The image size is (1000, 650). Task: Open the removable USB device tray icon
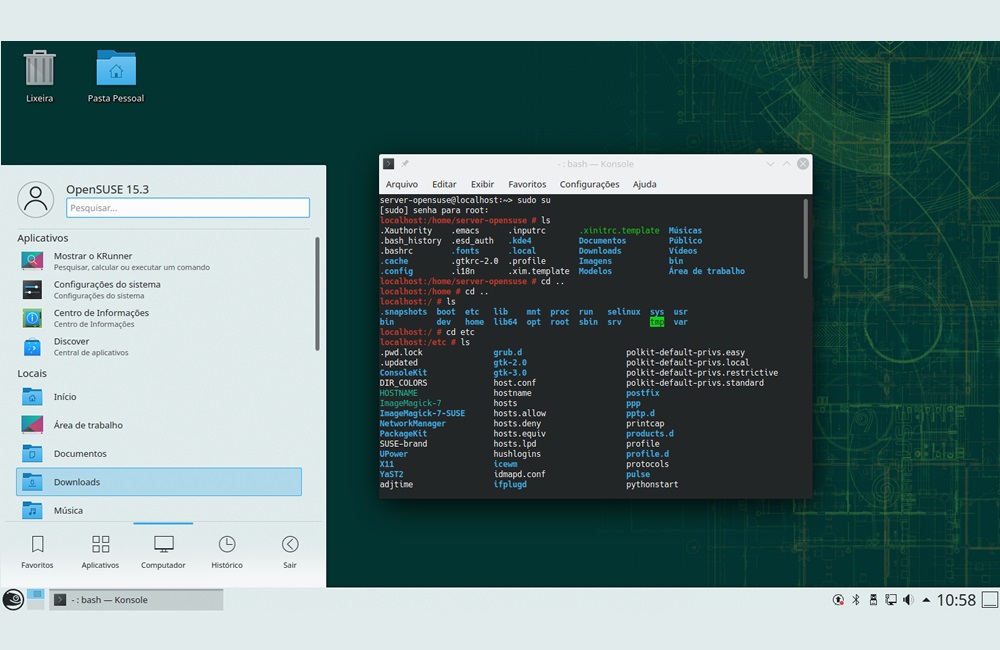873,600
